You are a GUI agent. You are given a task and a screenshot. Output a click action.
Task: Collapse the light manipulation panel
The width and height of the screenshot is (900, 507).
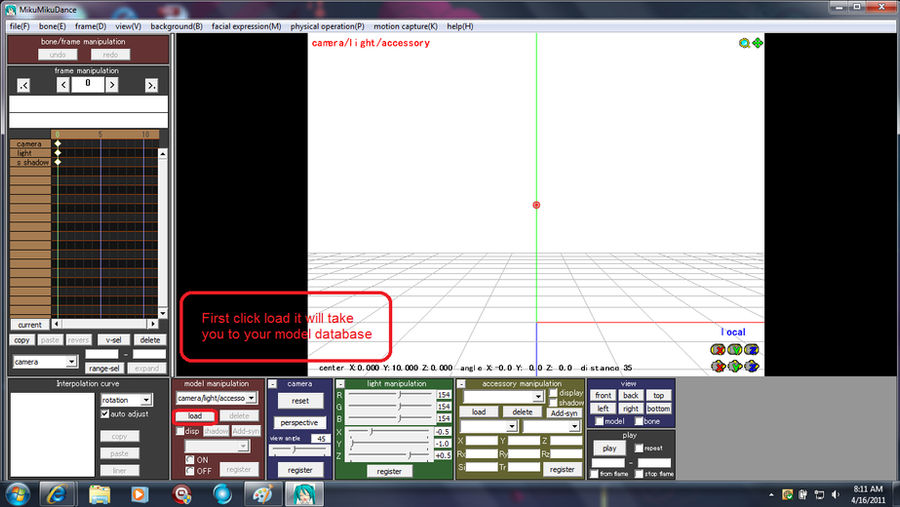click(x=340, y=384)
